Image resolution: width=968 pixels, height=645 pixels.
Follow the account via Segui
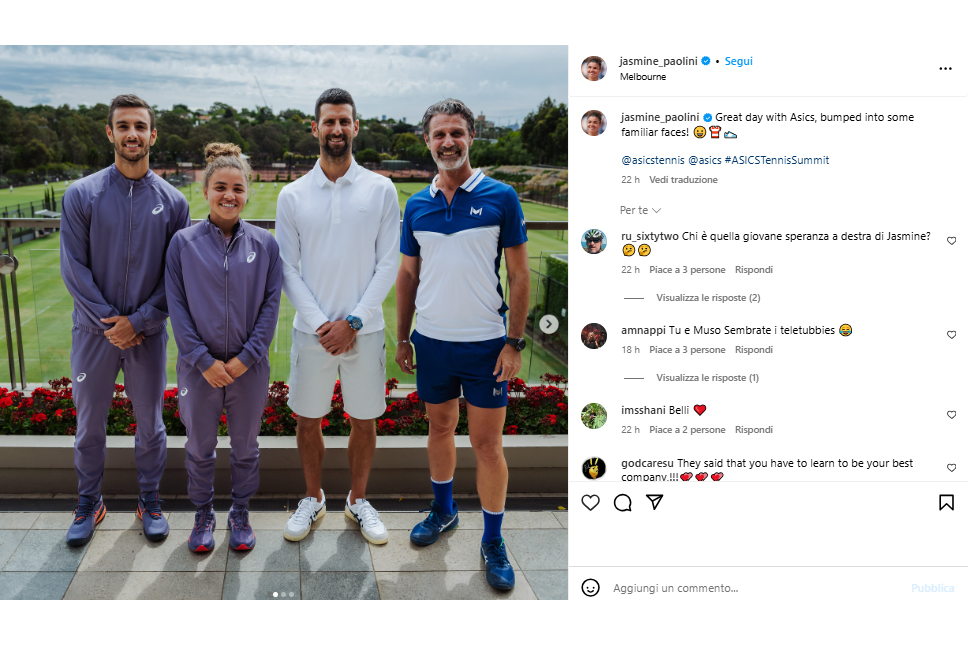[x=738, y=61]
